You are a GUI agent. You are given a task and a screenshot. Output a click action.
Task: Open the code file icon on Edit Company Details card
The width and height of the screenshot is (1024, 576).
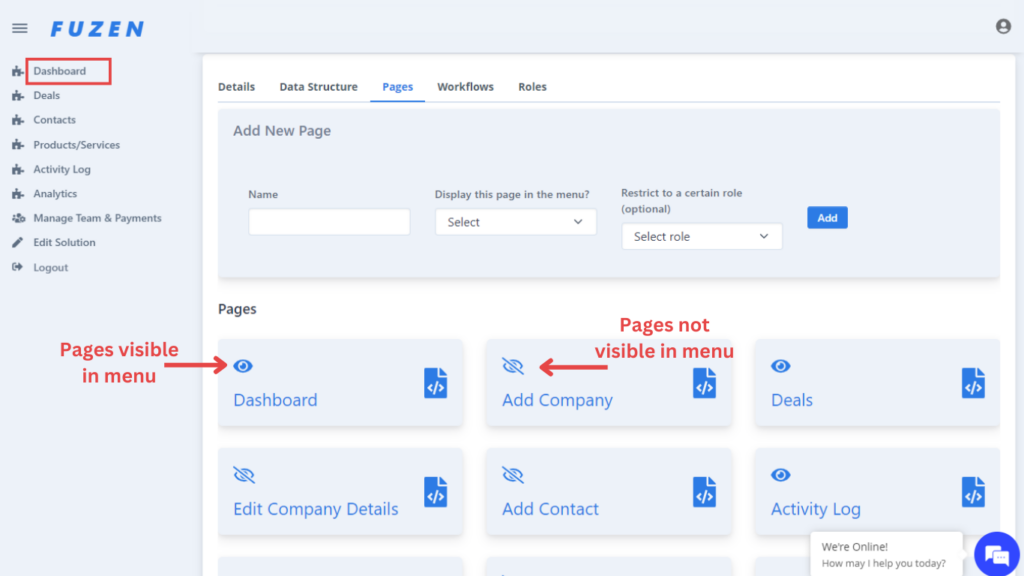click(436, 492)
